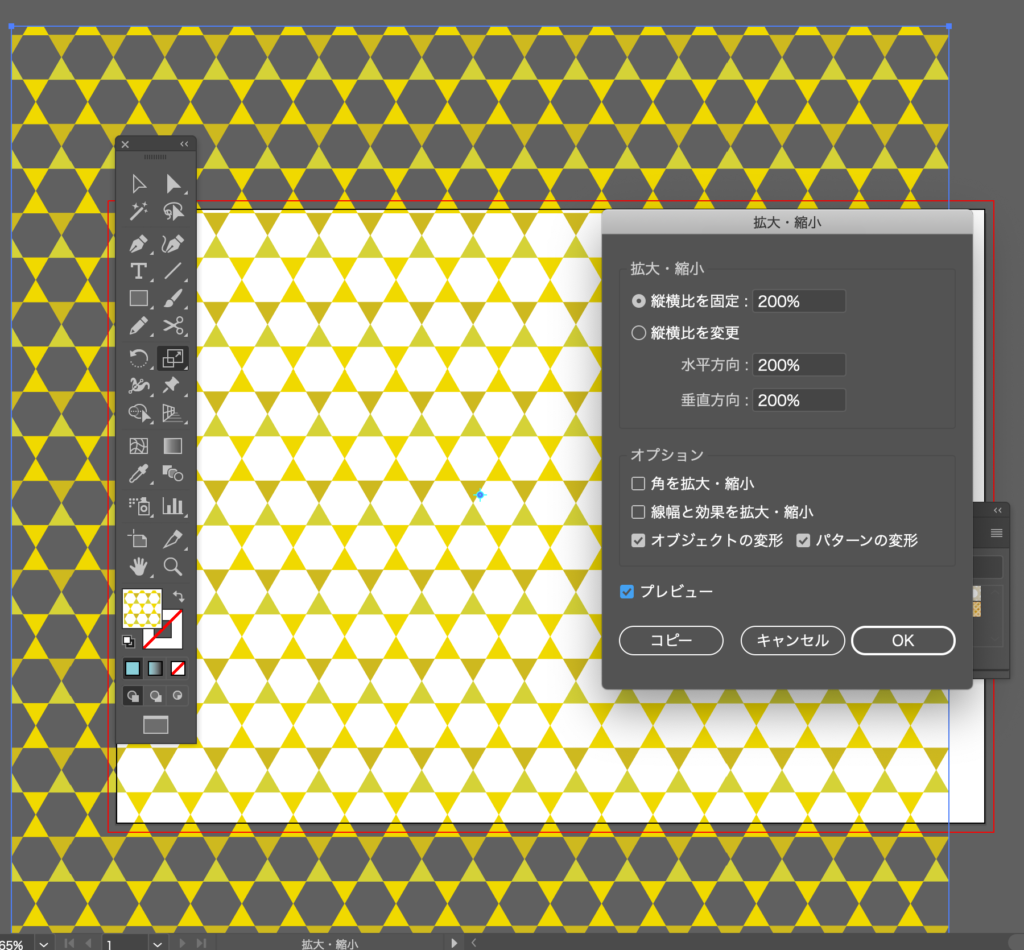This screenshot has width=1024, height=950.
Task: Click the OK button
Action: [x=902, y=641]
